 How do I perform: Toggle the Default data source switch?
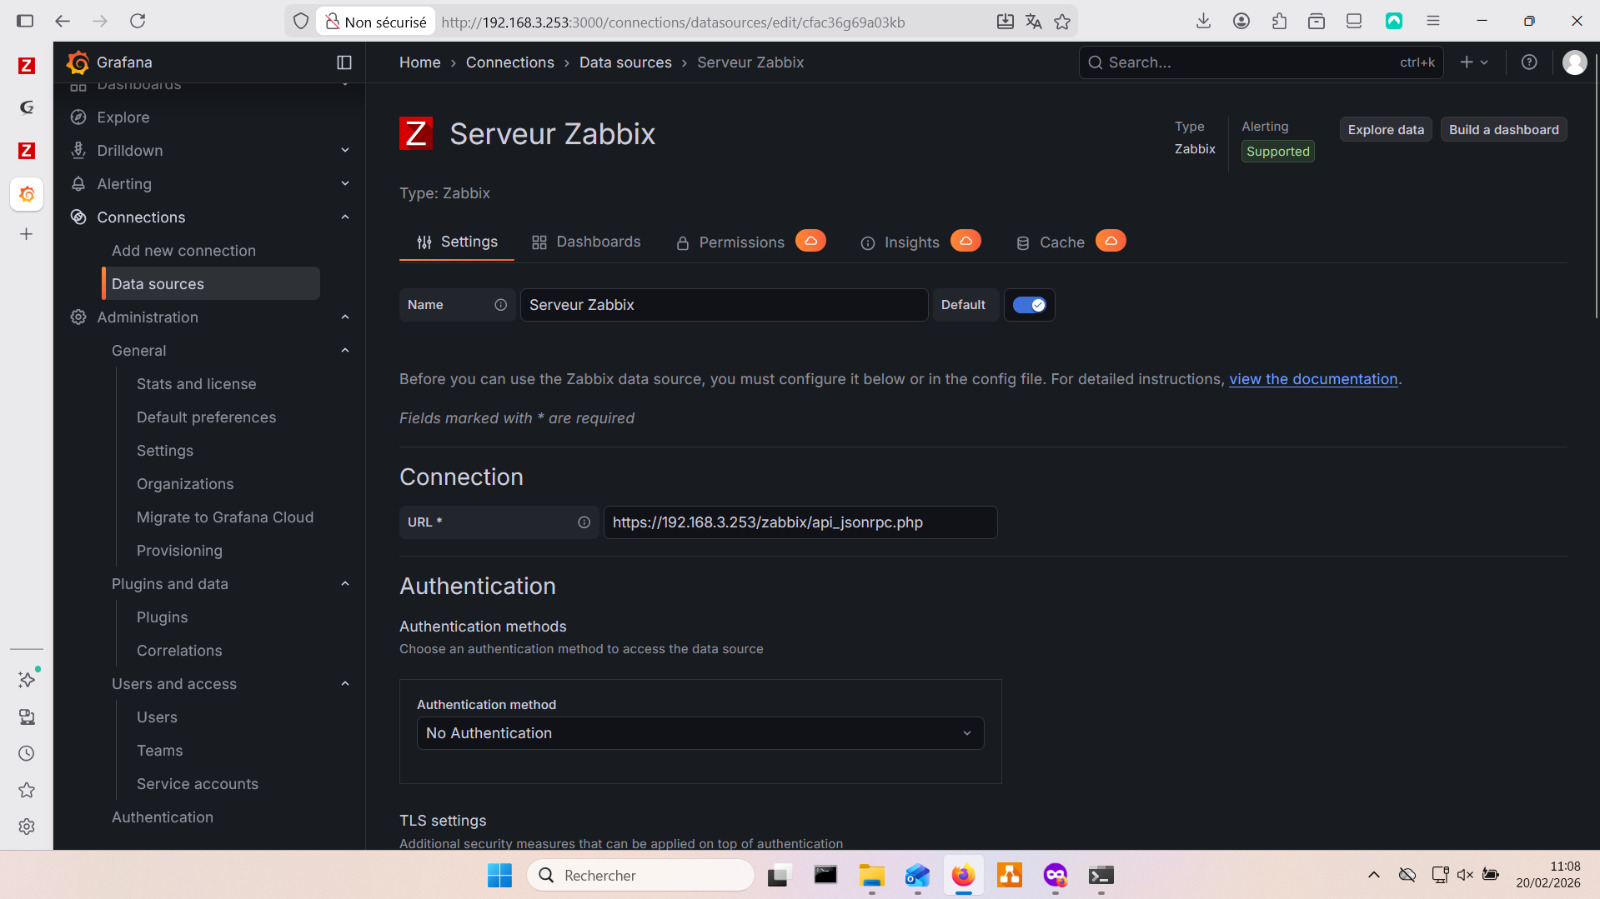coord(1029,305)
